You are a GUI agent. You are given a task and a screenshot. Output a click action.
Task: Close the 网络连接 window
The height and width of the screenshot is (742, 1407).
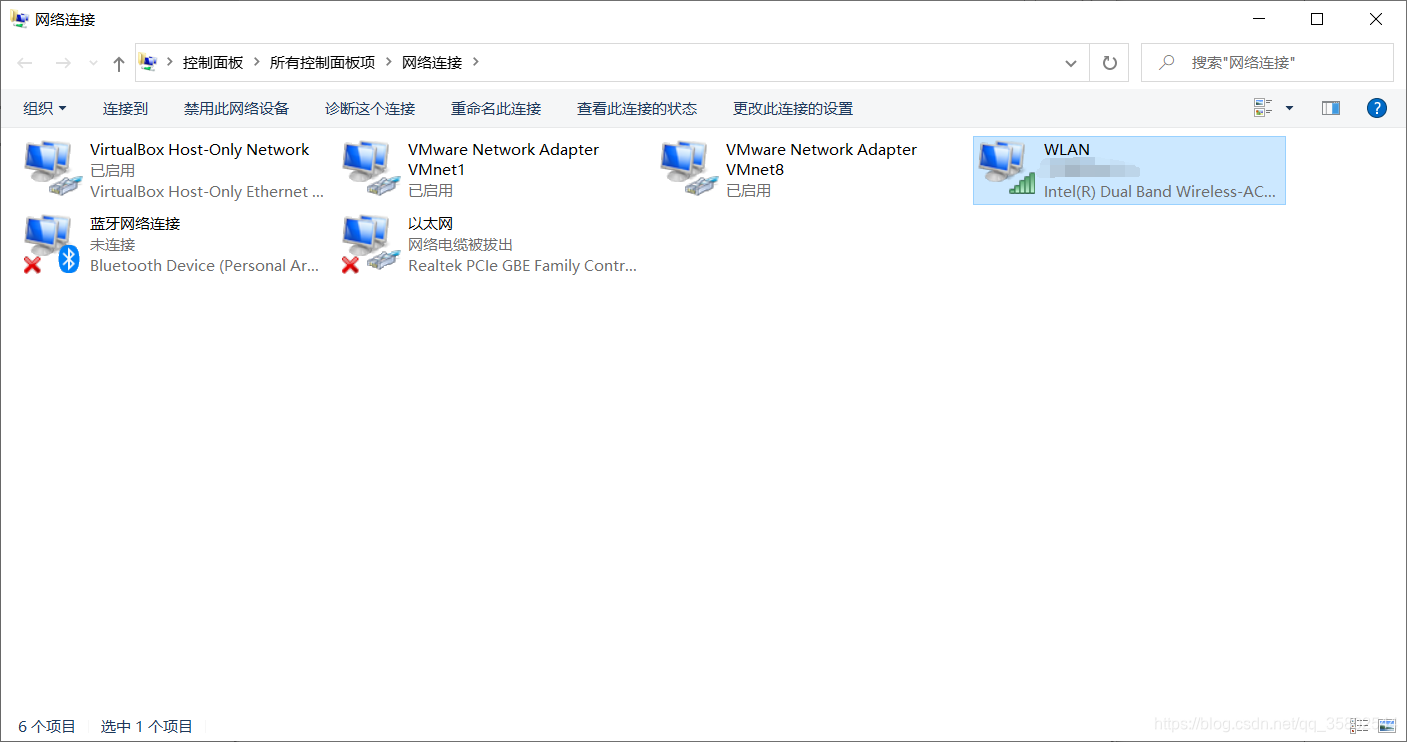point(1376,19)
